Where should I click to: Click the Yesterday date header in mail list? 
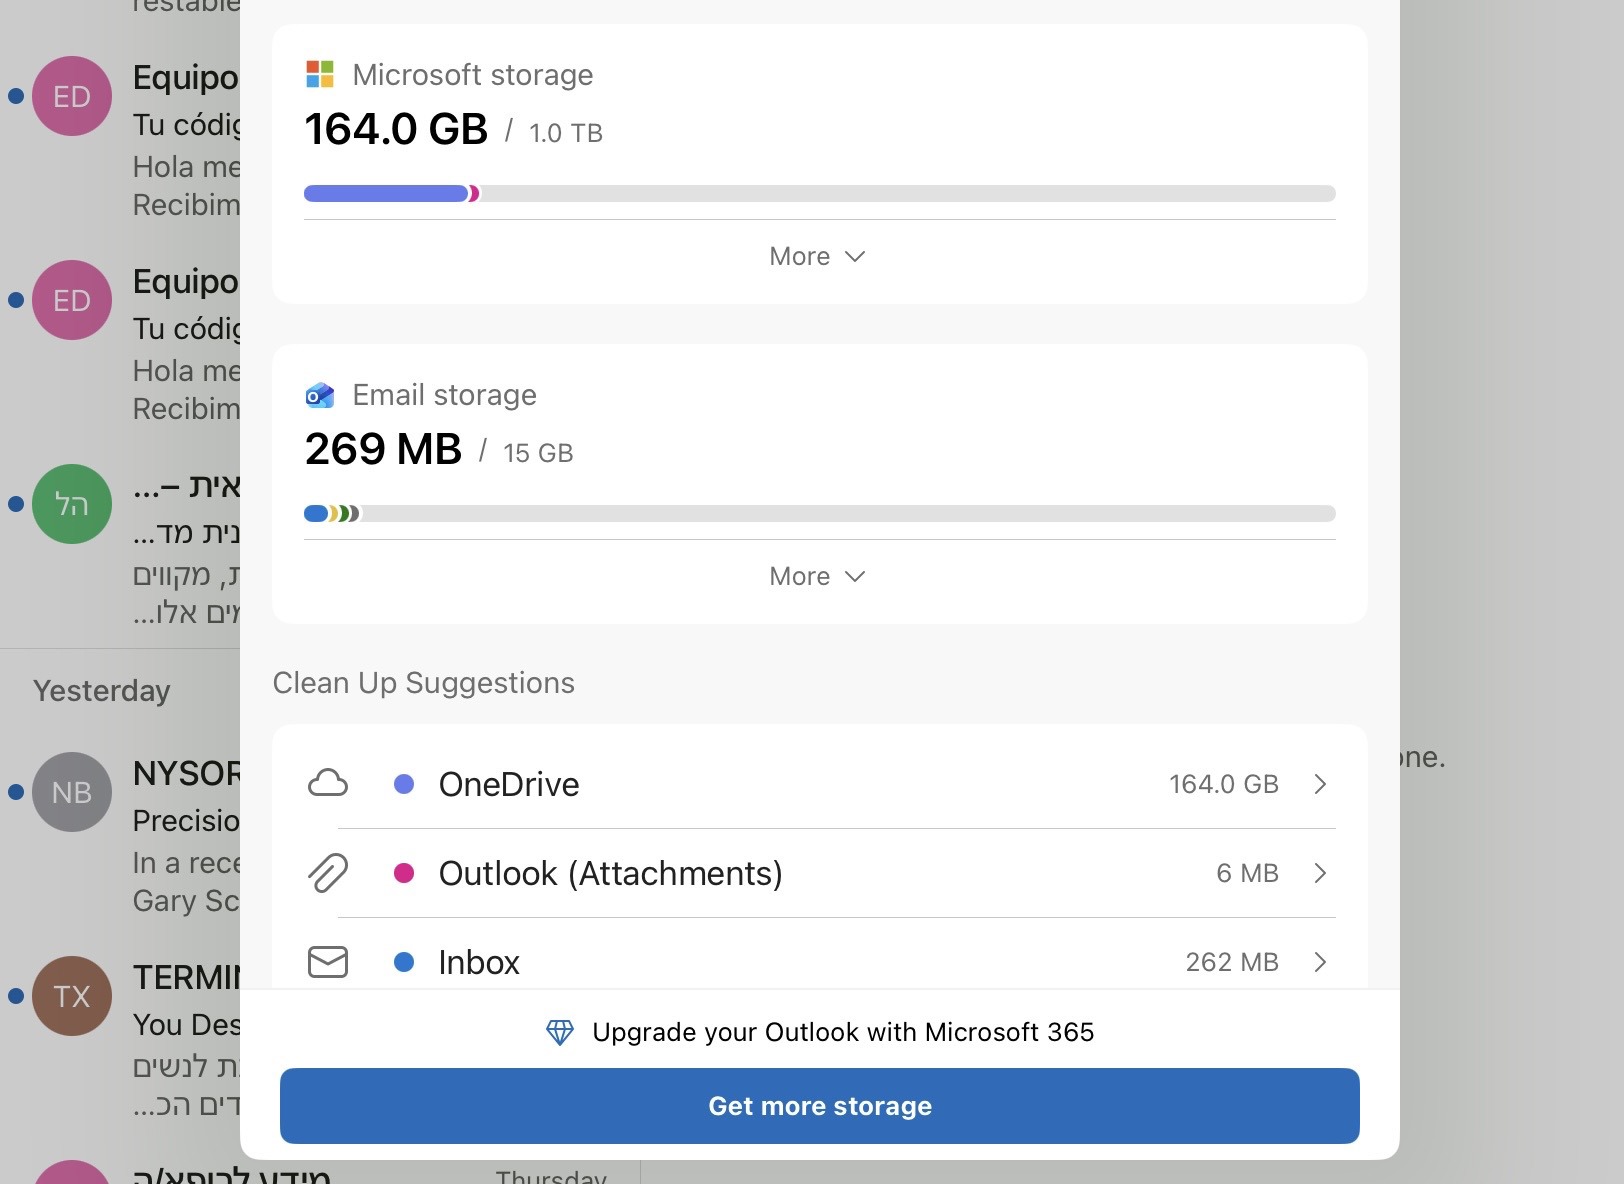coord(102,691)
